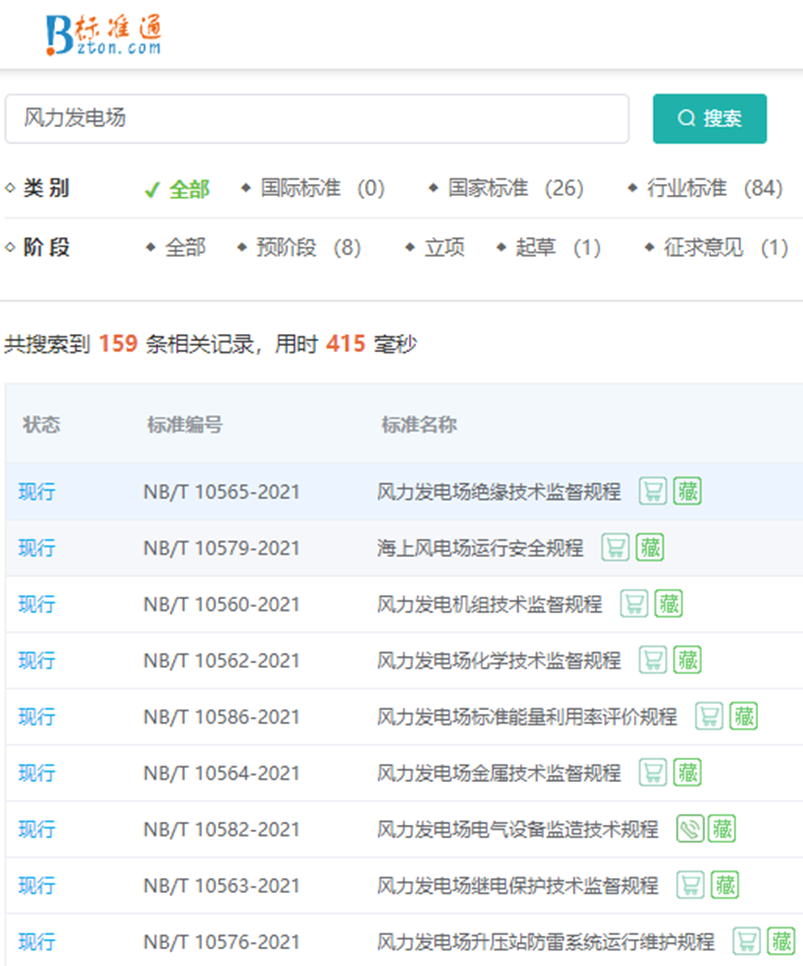Open 现行 status link for NB/T 10563-2021
Screen dimensions: 803x966
tap(37, 885)
